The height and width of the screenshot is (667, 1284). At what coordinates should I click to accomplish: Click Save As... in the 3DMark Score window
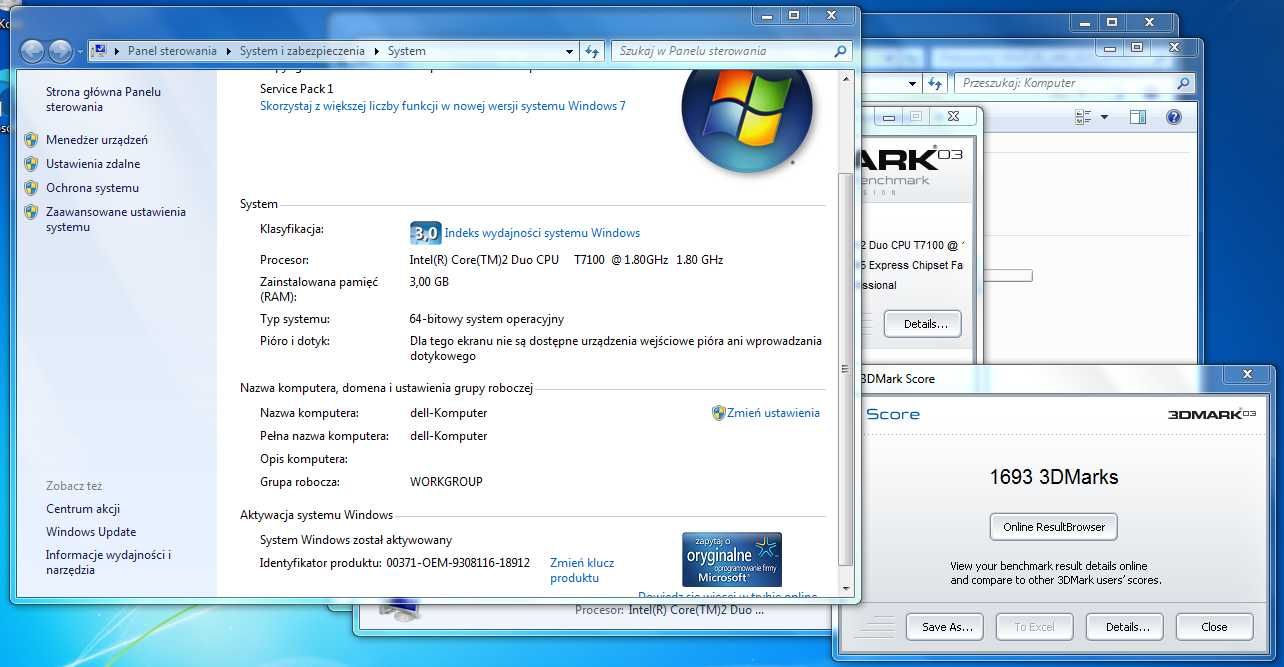point(945,627)
